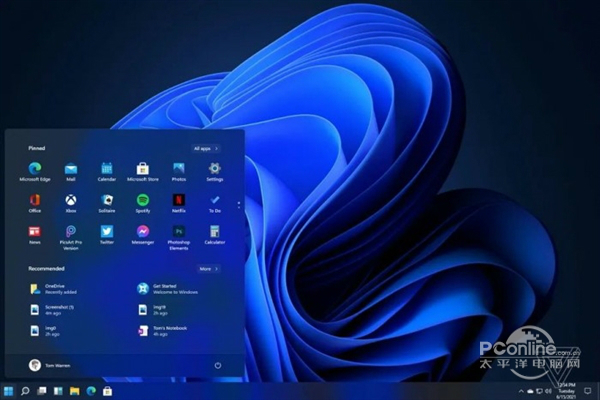The image size is (600, 400).
Task: Open the Xbox app
Action: coord(71,203)
